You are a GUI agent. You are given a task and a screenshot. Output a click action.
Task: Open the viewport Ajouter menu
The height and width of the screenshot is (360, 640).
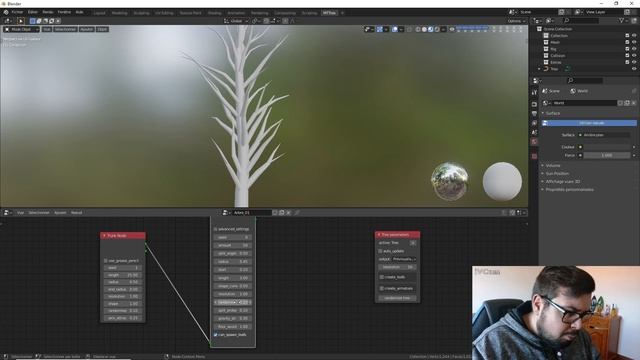(87, 29)
